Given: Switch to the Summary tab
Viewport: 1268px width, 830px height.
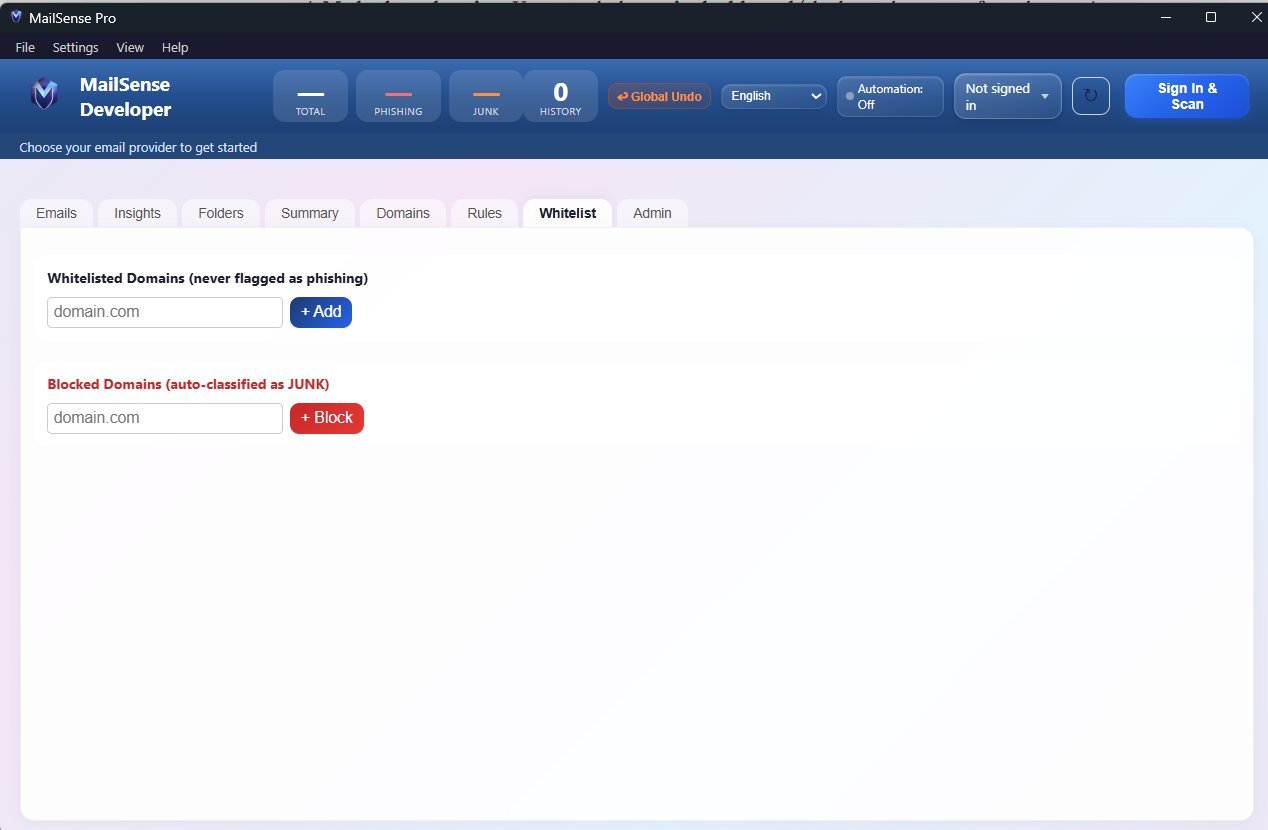Looking at the screenshot, I should (310, 213).
